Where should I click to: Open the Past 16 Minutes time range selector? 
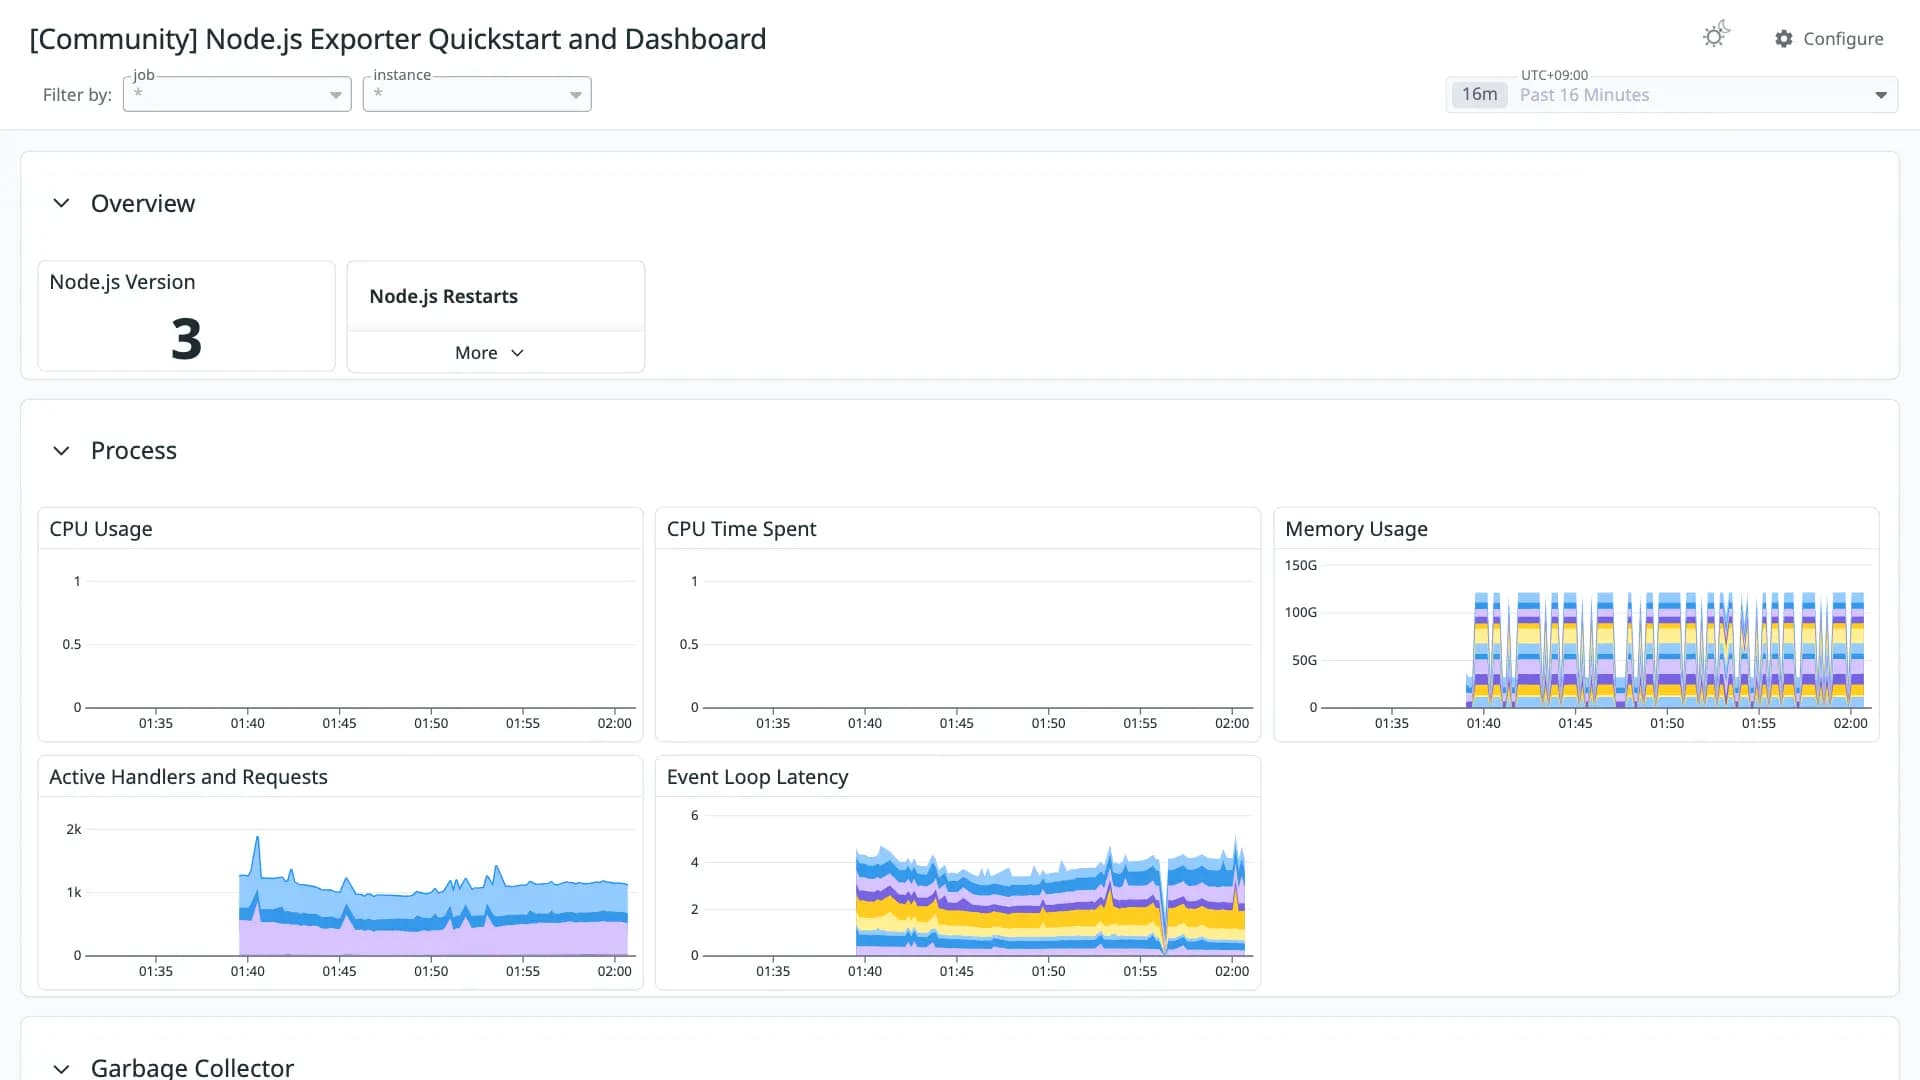pyautogui.click(x=1672, y=95)
